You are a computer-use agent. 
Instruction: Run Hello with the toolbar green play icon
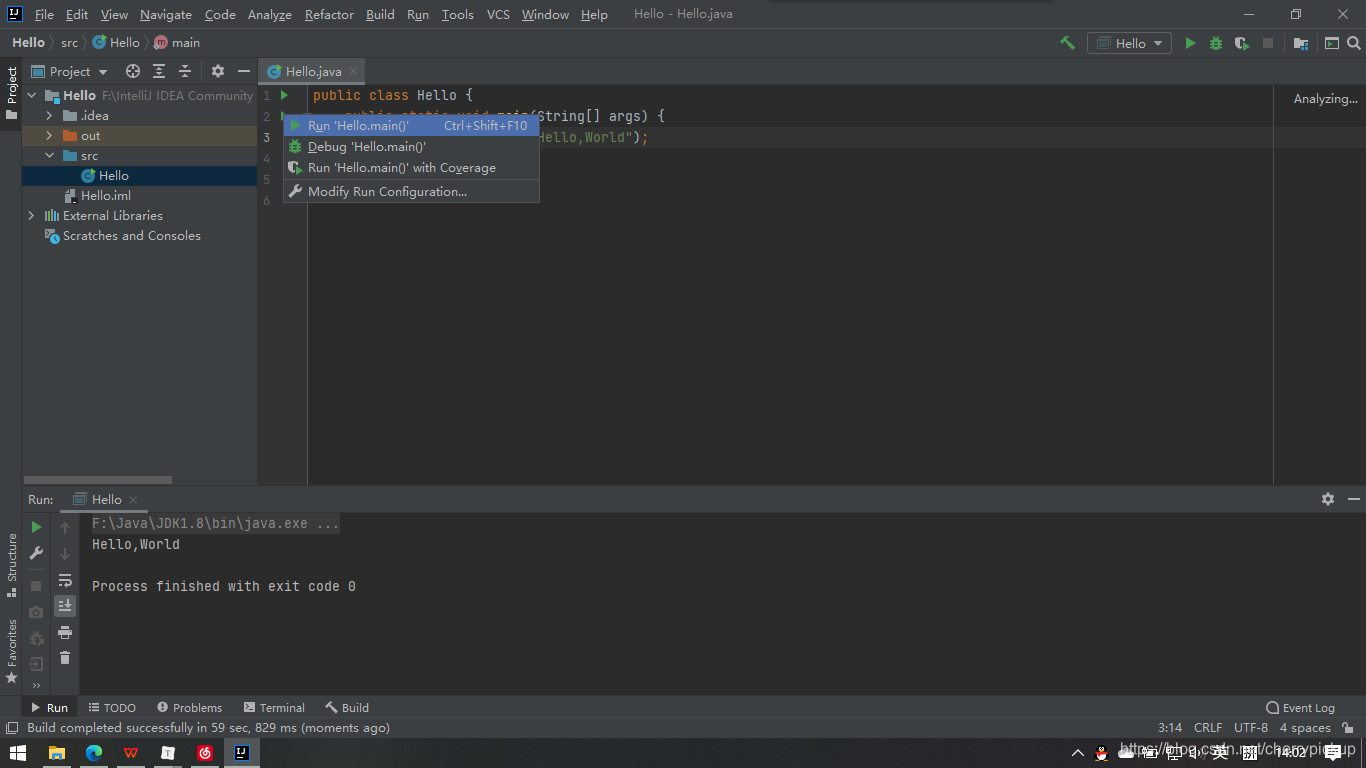point(1190,43)
